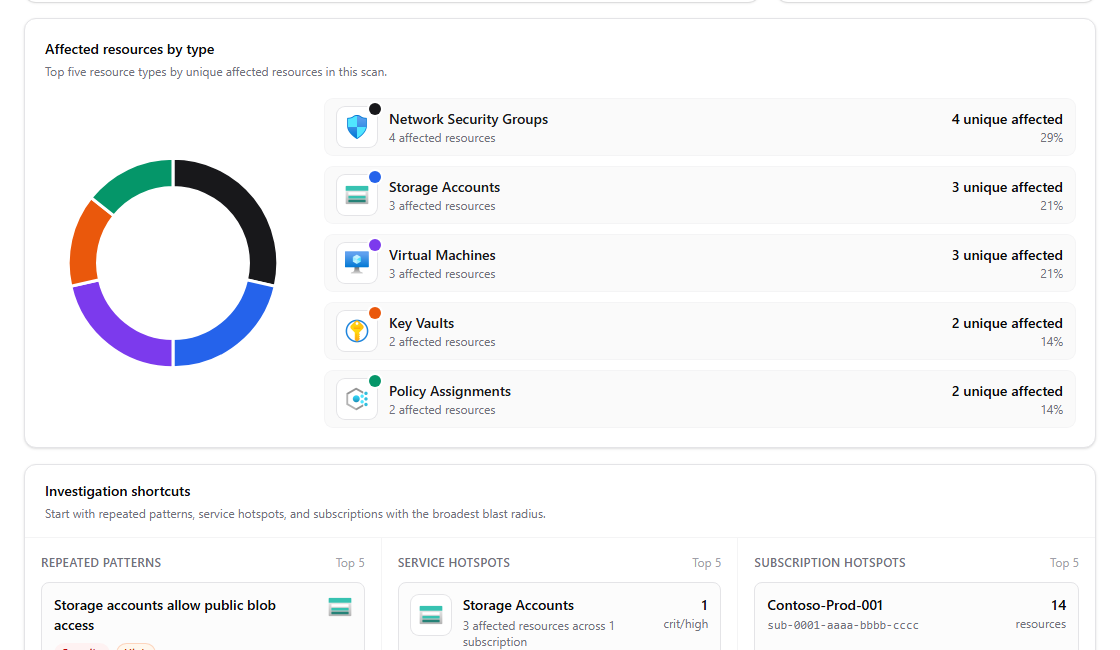Open the Storage Accounts resource type row
Viewport: 1120px width, 650px height.
pyautogui.click(x=700, y=195)
